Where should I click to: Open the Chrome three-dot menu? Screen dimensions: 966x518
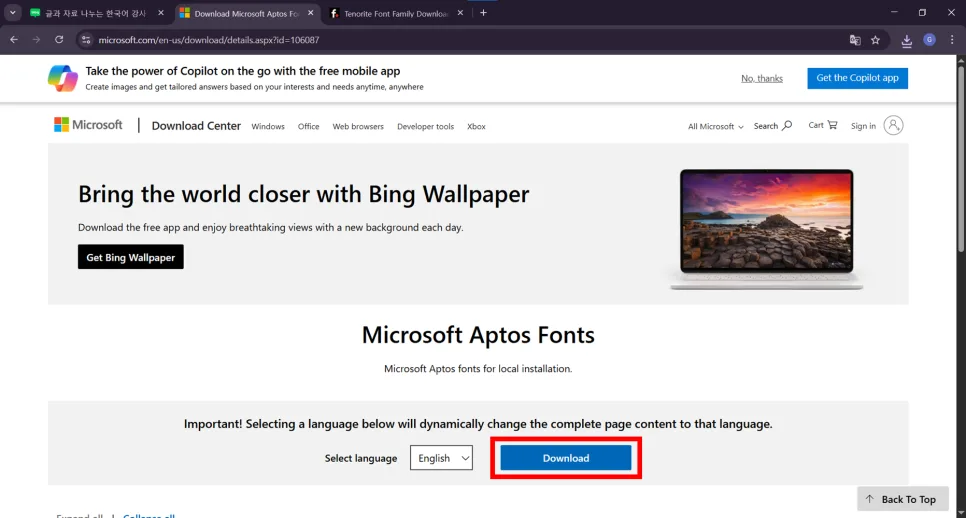[952, 40]
